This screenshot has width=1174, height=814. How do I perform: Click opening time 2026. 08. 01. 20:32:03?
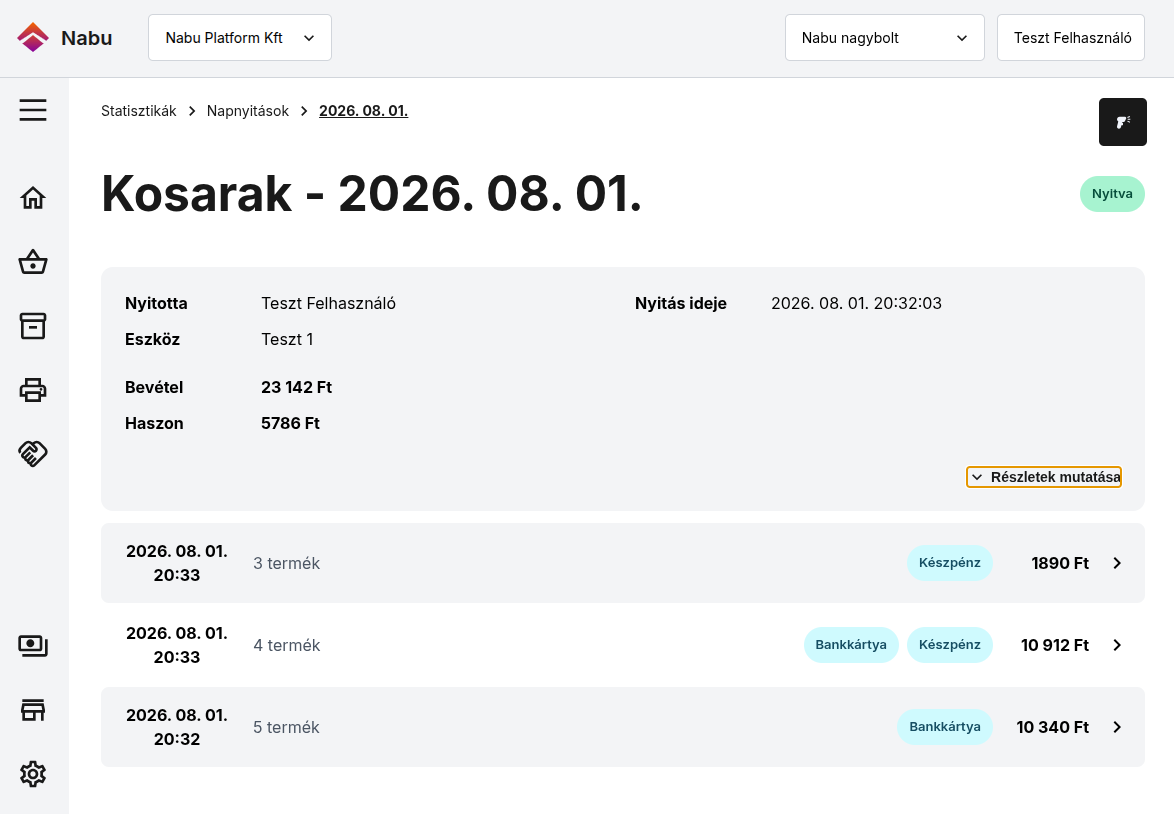[857, 303]
